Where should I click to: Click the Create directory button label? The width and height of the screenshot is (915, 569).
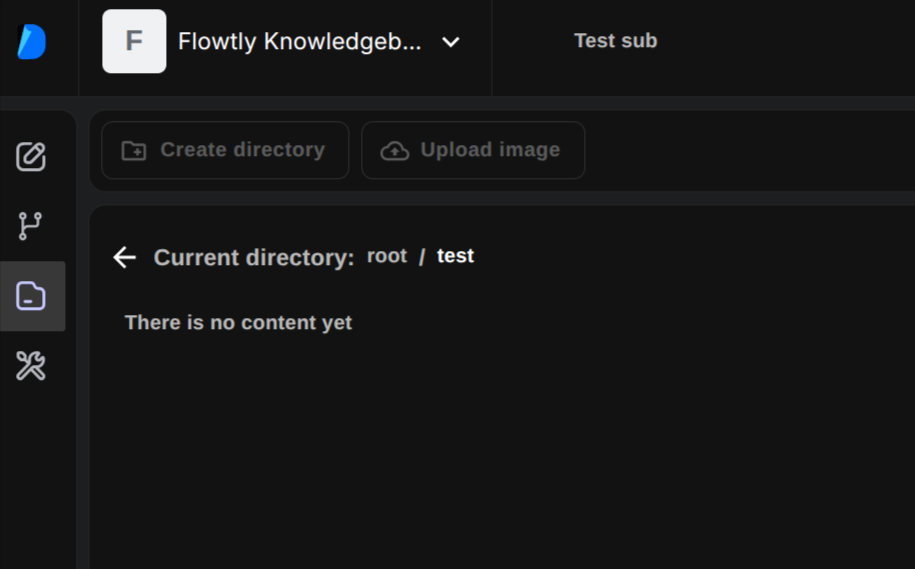[243, 150]
